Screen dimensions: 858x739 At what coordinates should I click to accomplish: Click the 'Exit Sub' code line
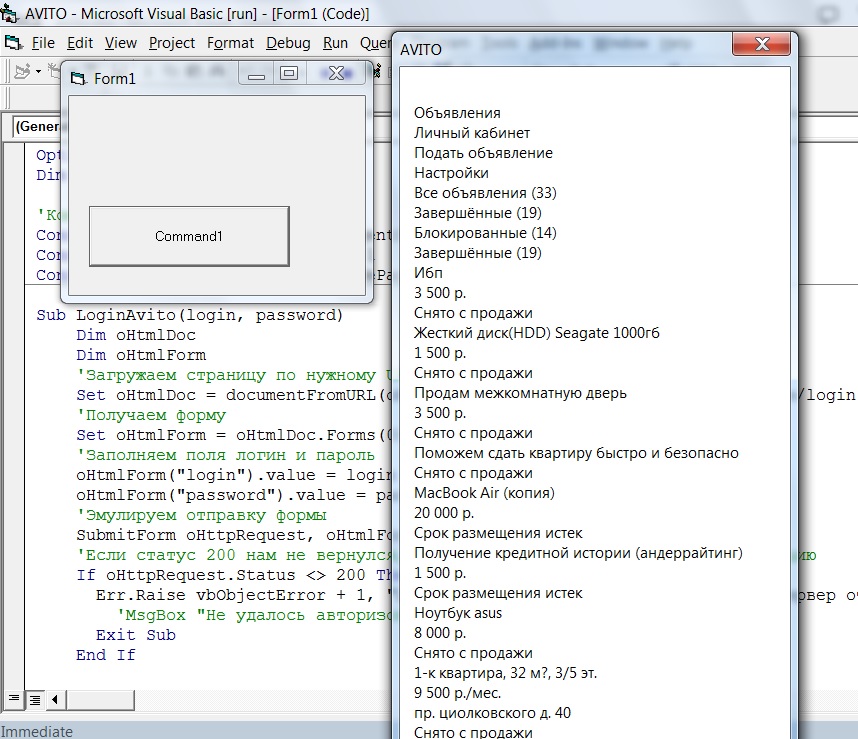pyautogui.click(x=136, y=635)
